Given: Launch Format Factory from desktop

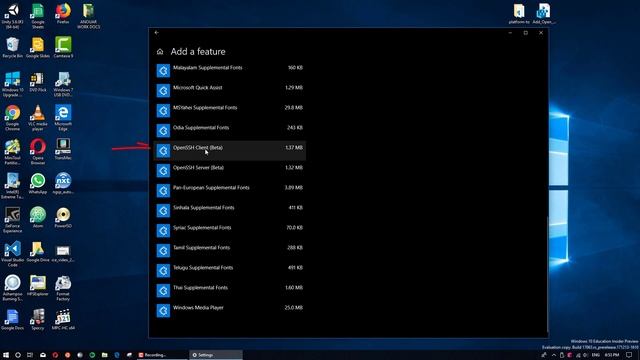Looking at the screenshot, I should click(x=63, y=287).
